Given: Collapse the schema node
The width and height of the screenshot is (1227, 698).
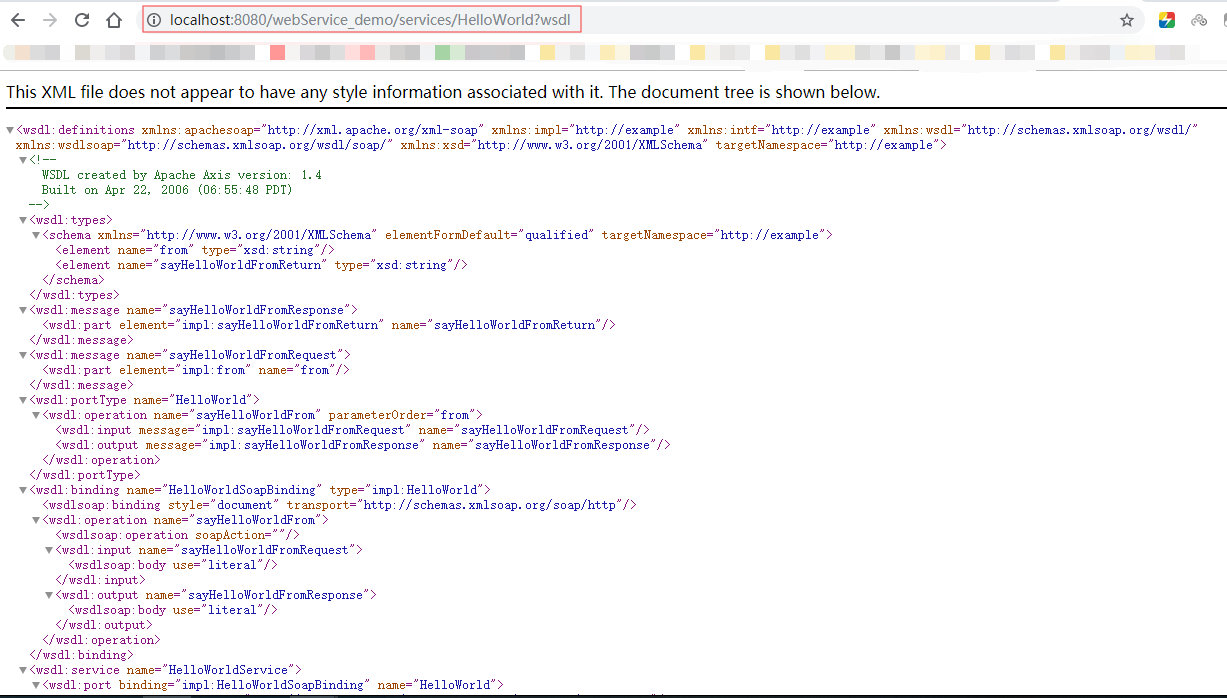Looking at the screenshot, I should click(35, 235).
